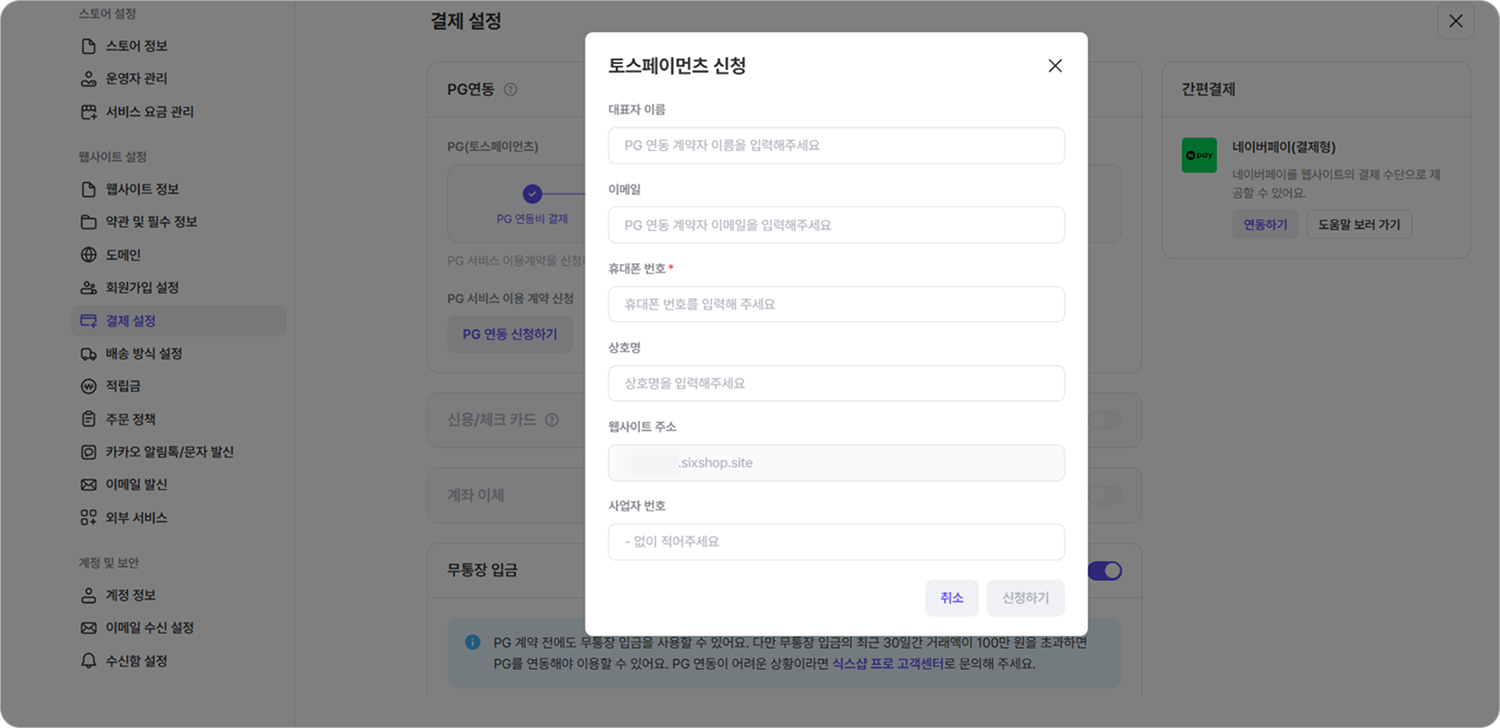Click the 취소 button in dialog
The width and height of the screenshot is (1500, 728).
(952, 598)
